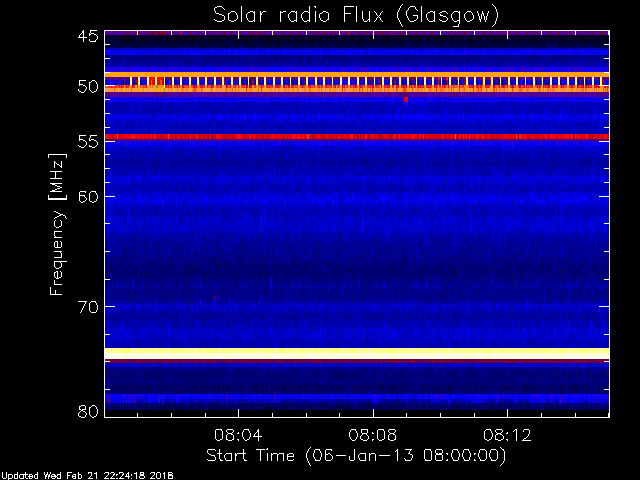Click the solid red band at 55 MHz
Image resolution: width=640 pixels, height=480 pixels.
tap(357, 136)
